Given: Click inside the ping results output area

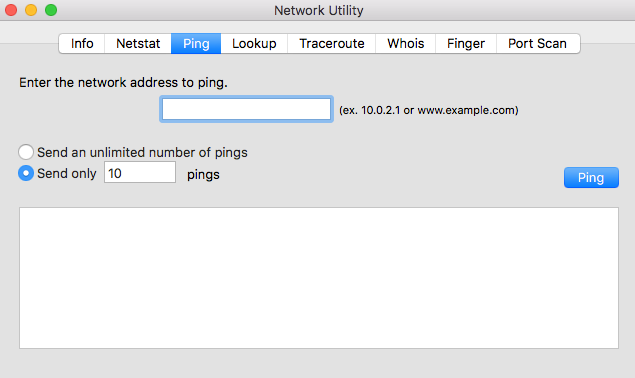Looking at the screenshot, I should (x=319, y=278).
